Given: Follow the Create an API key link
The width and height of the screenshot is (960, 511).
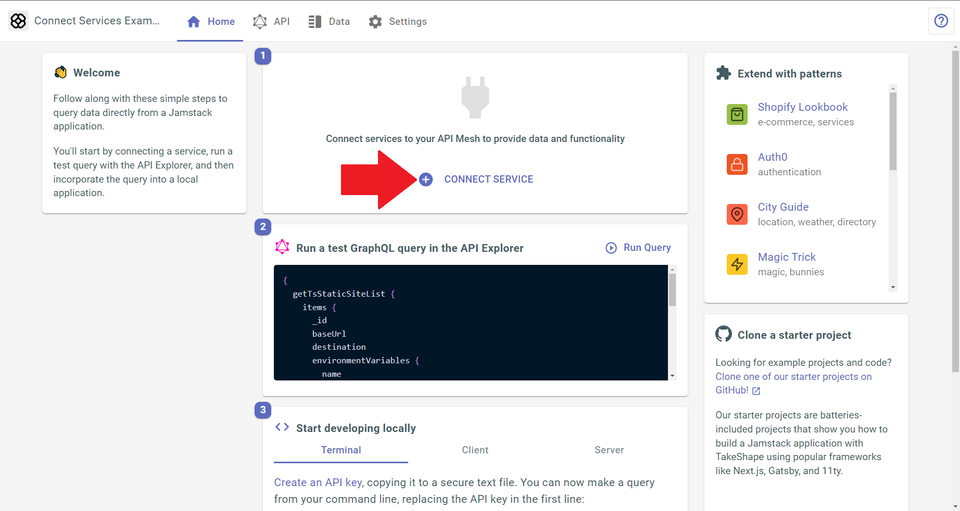Looking at the screenshot, I should (318, 482).
